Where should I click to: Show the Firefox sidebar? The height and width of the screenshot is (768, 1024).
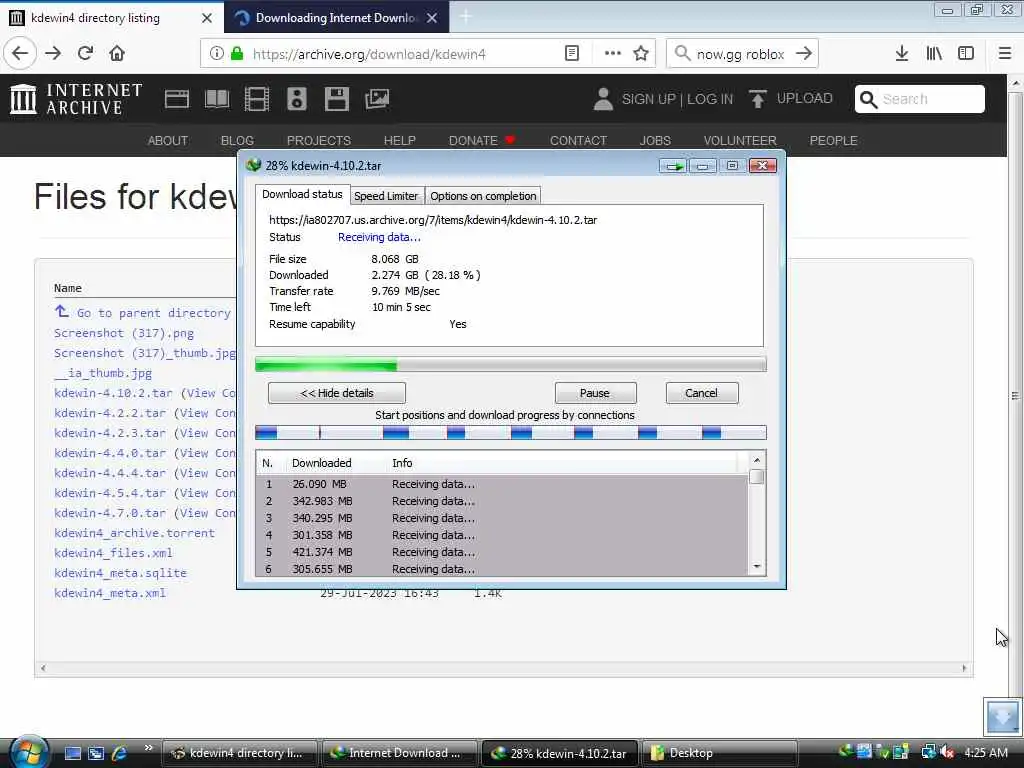[966, 54]
